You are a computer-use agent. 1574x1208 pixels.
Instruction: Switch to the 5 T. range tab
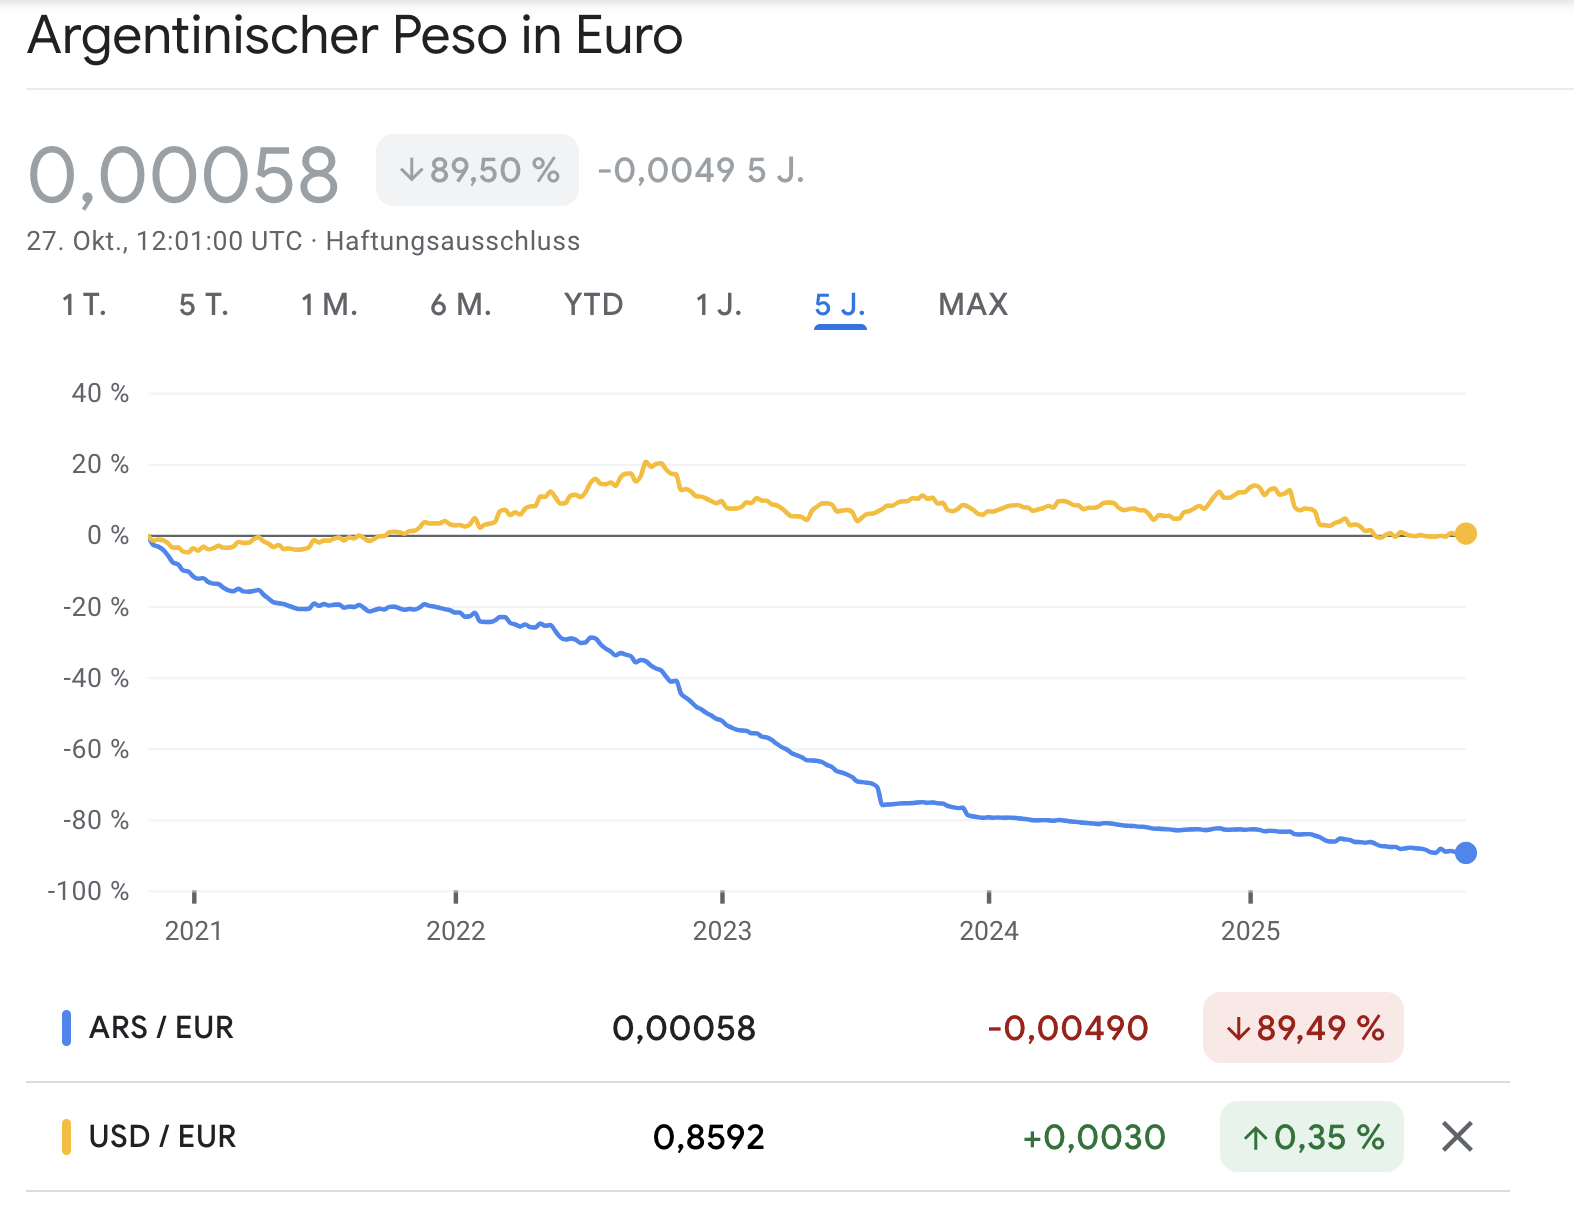coord(204,304)
